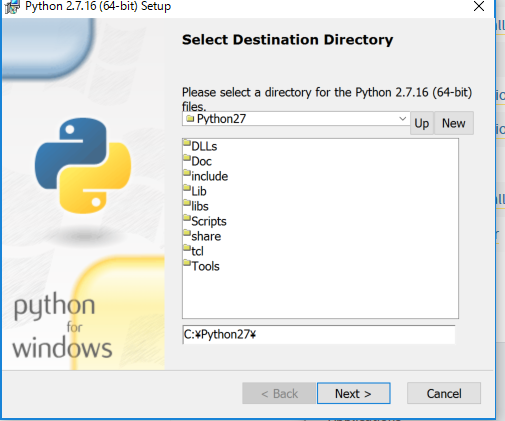Click the Cancel button
This screenshot has width=505, height=421.
pos(444,393)
